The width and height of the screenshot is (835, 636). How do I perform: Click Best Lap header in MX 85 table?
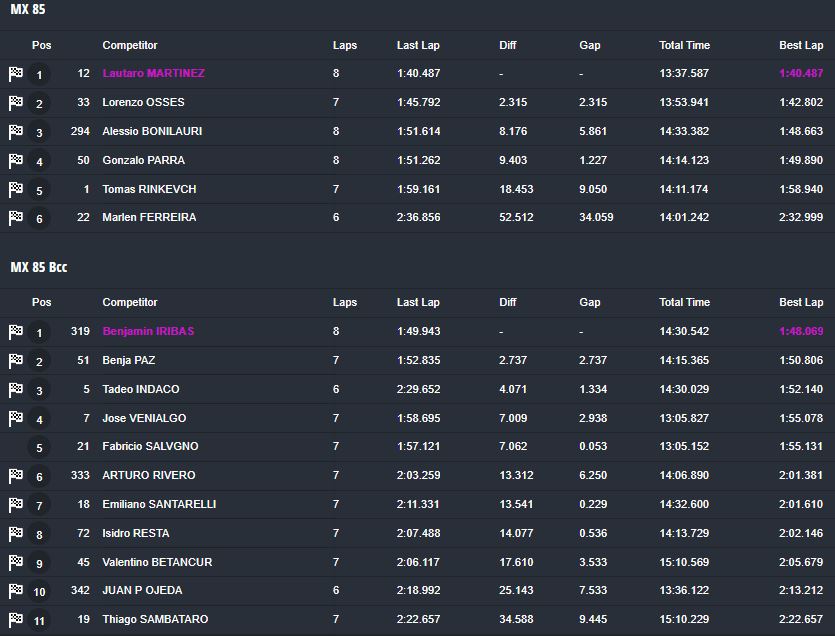(x=800, y=45)
